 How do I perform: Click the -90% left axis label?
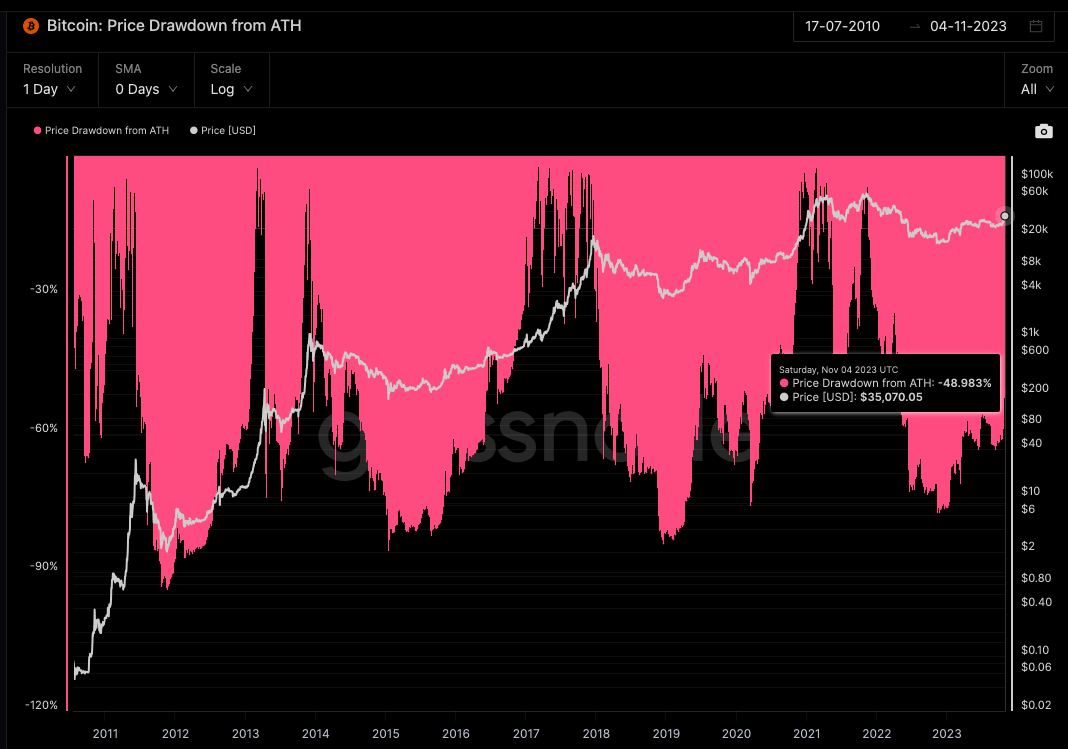(x=44, y=567)
